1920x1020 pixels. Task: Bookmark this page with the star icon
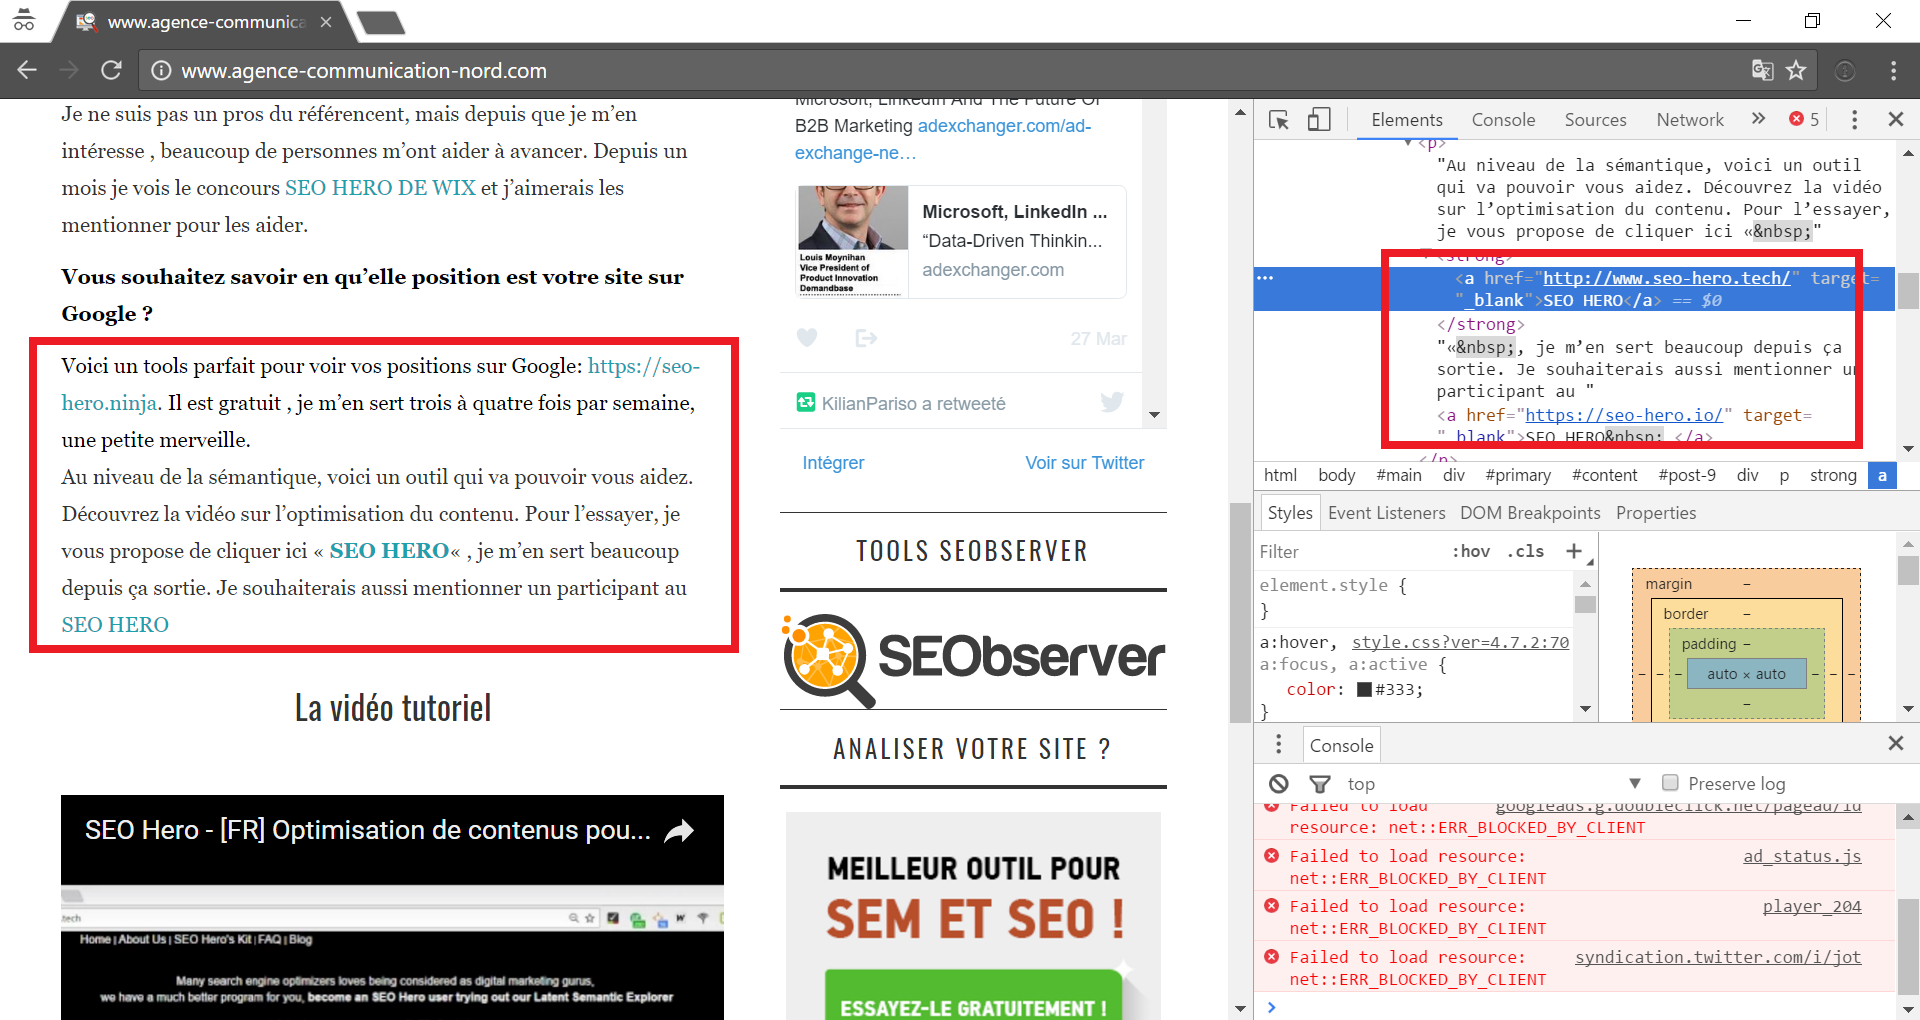pos(1796,70)
